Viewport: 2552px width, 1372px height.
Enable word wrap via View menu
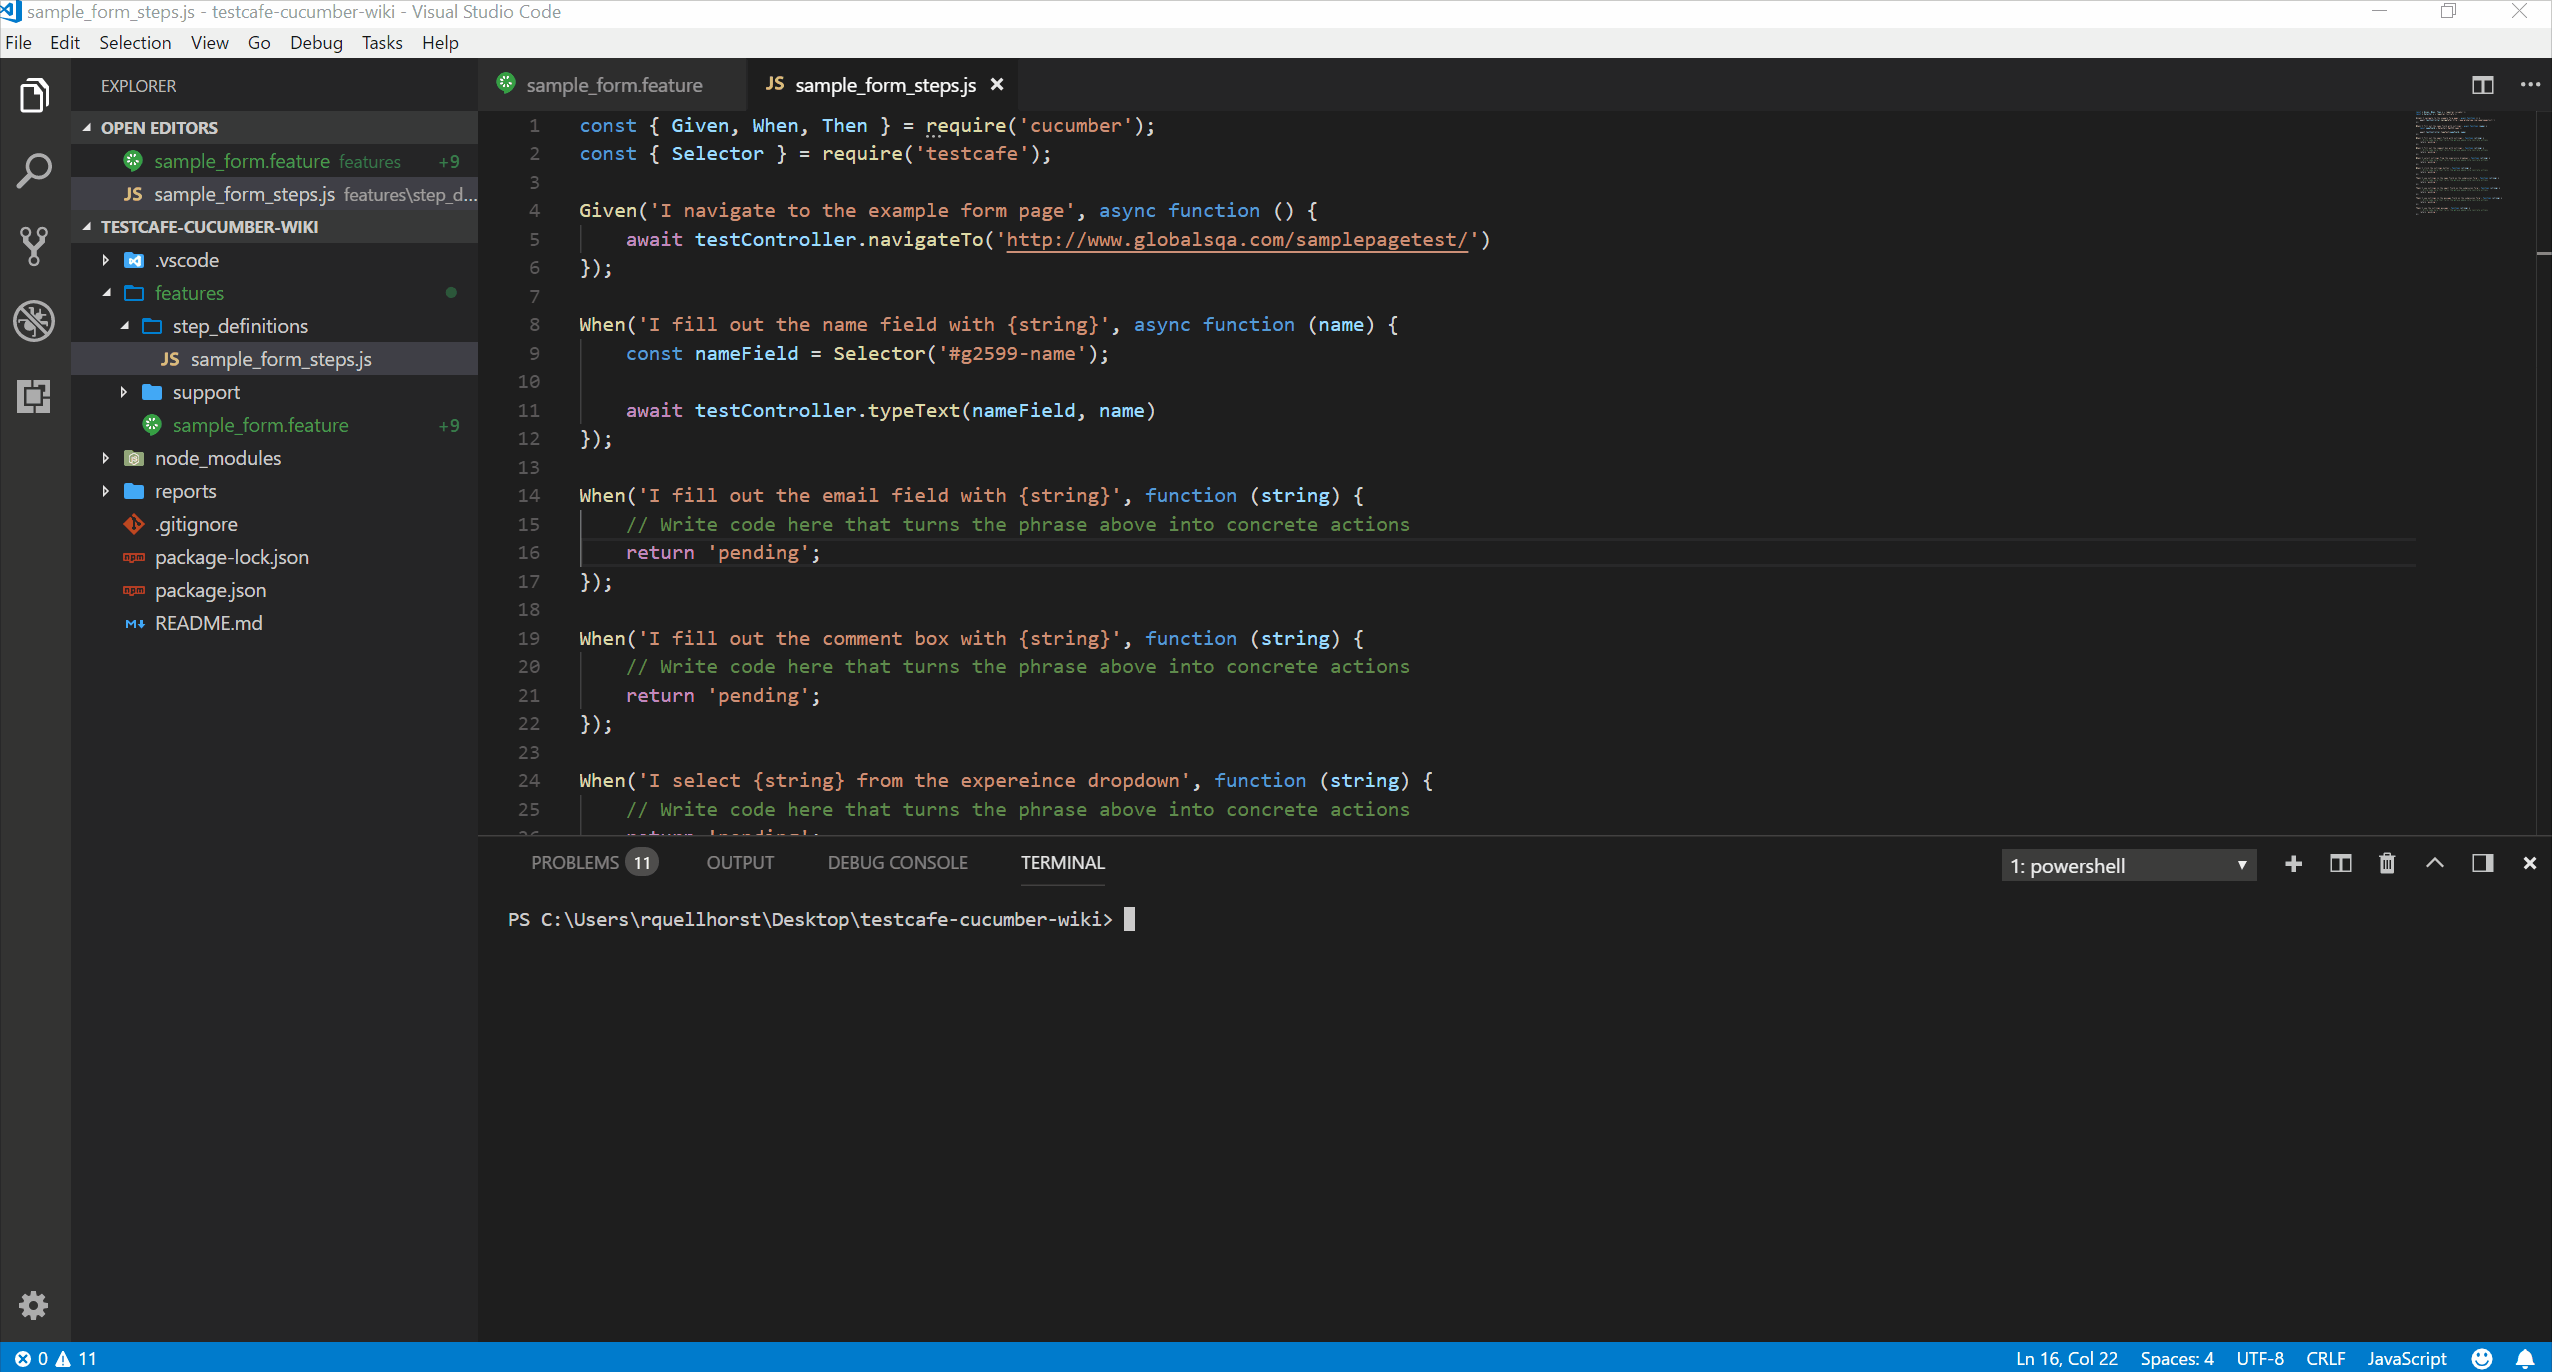pos(209,42)
